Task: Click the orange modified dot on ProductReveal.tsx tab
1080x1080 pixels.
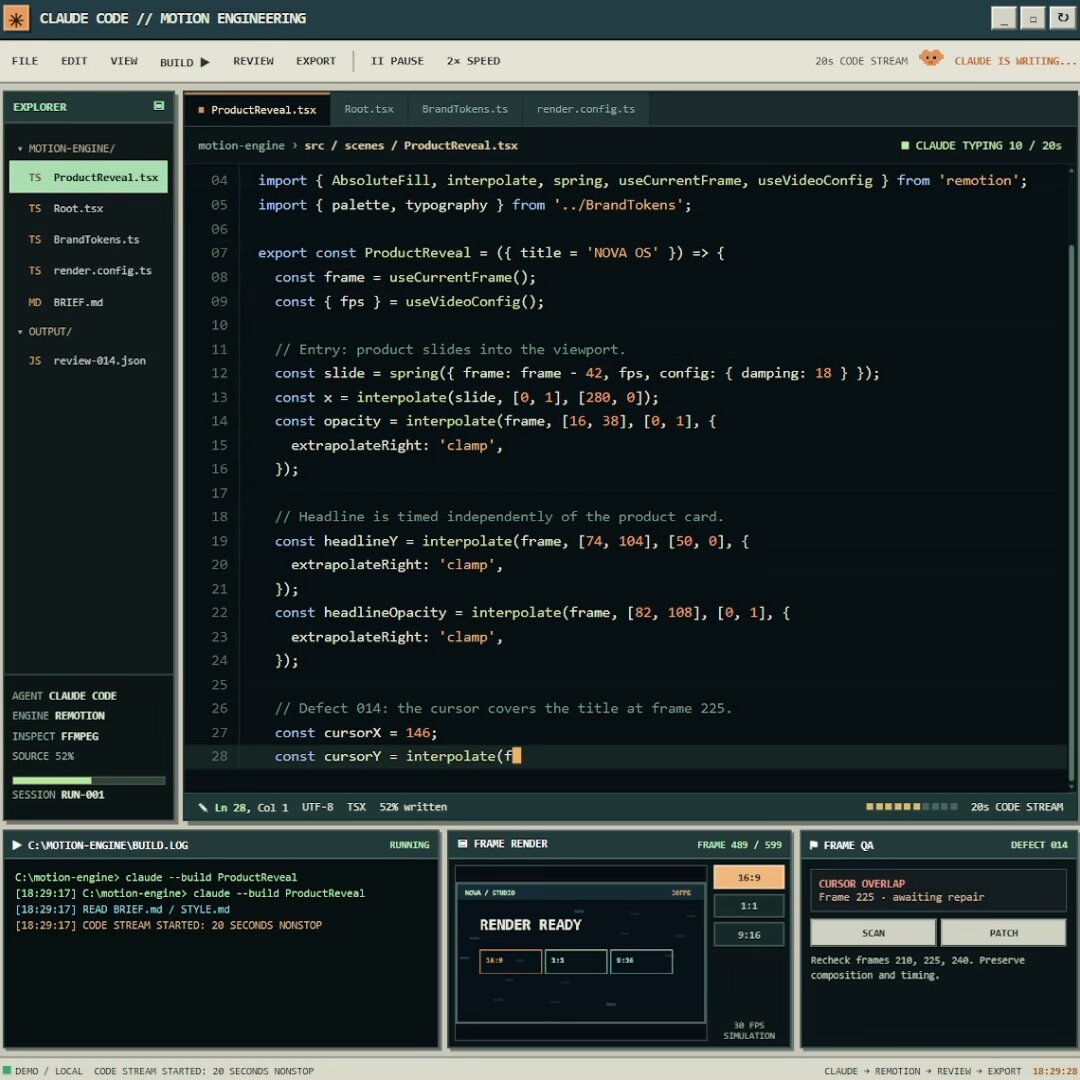Action: pos(201,110)
